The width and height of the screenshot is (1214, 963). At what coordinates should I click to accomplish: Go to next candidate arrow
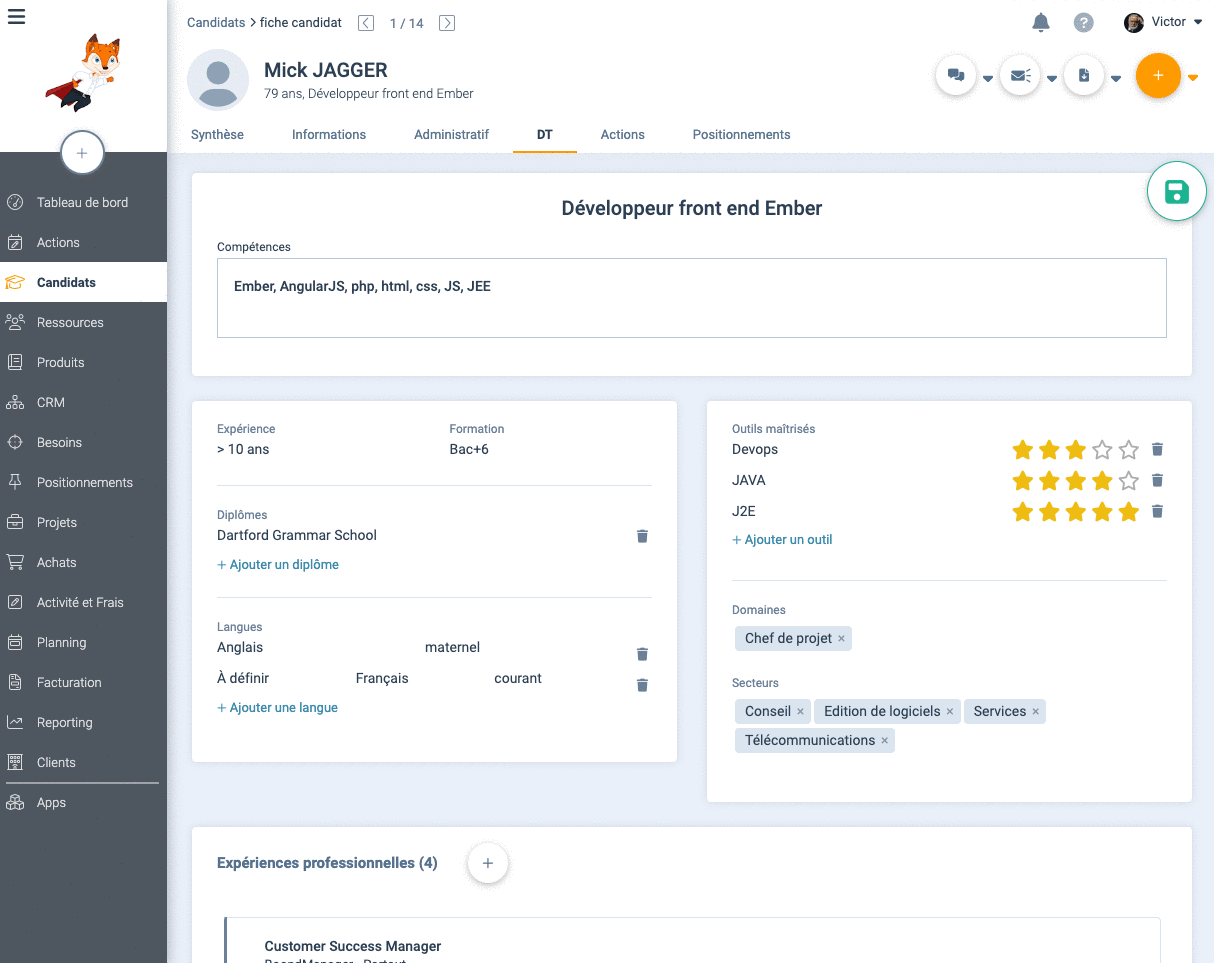[x=447, y=23]
